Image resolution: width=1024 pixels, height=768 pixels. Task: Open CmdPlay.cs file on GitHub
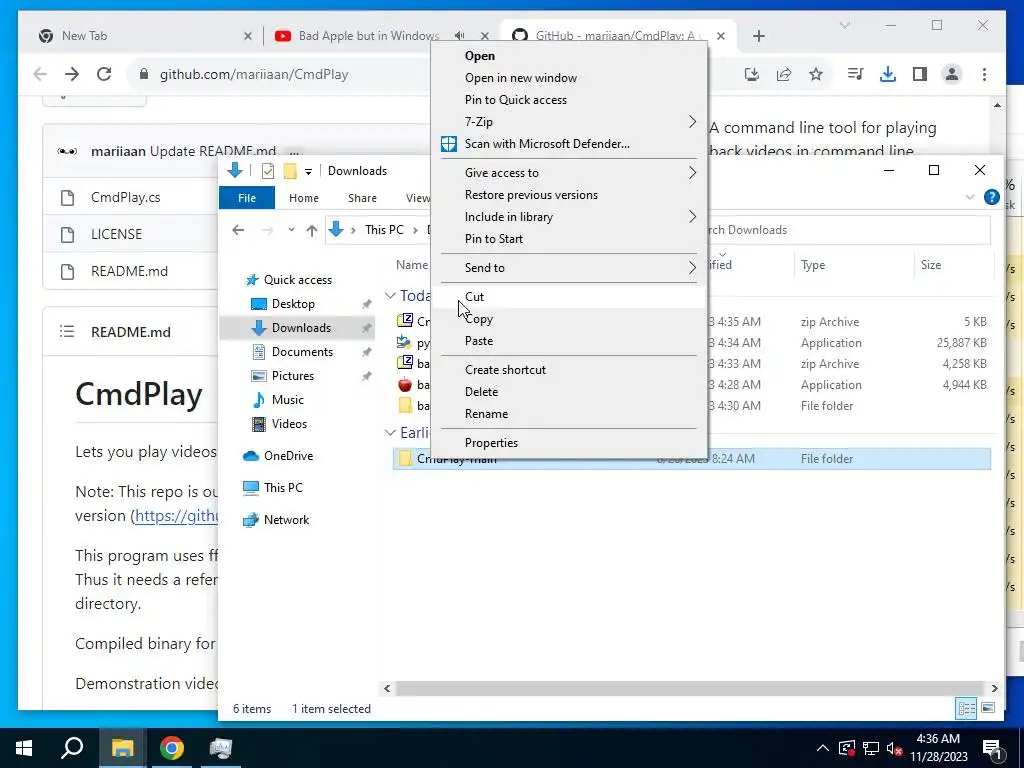pos(125,197)
